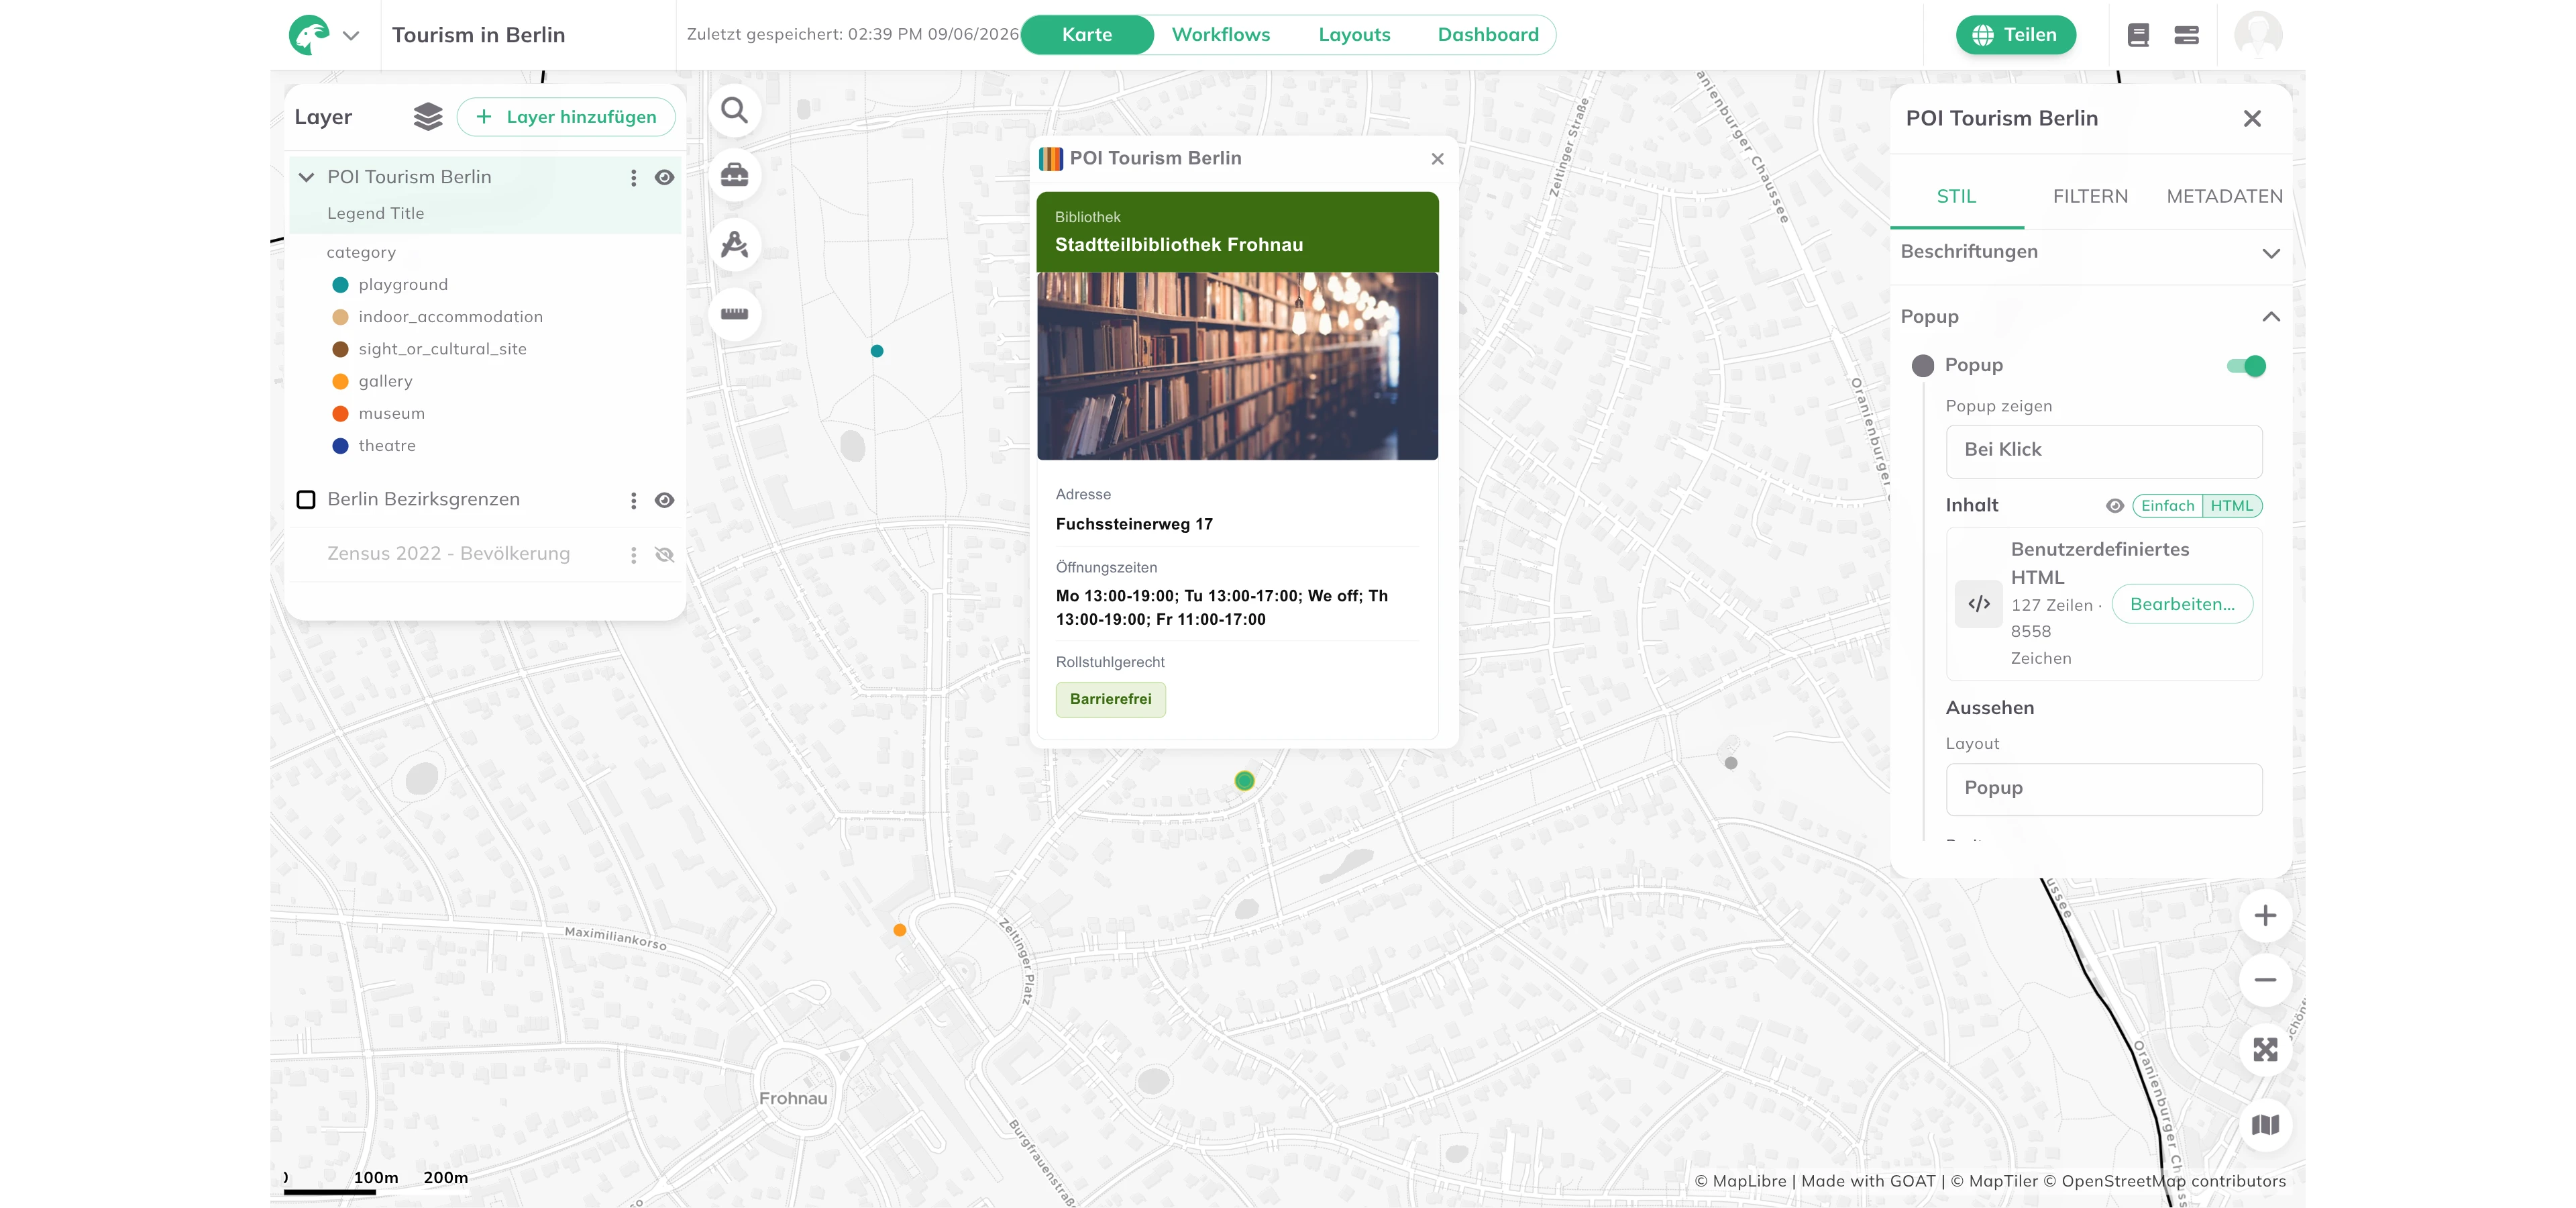The height and width of the screenshot is (1208, 2576).
Task: Zoom in on the map
Action: point(2265,915)
